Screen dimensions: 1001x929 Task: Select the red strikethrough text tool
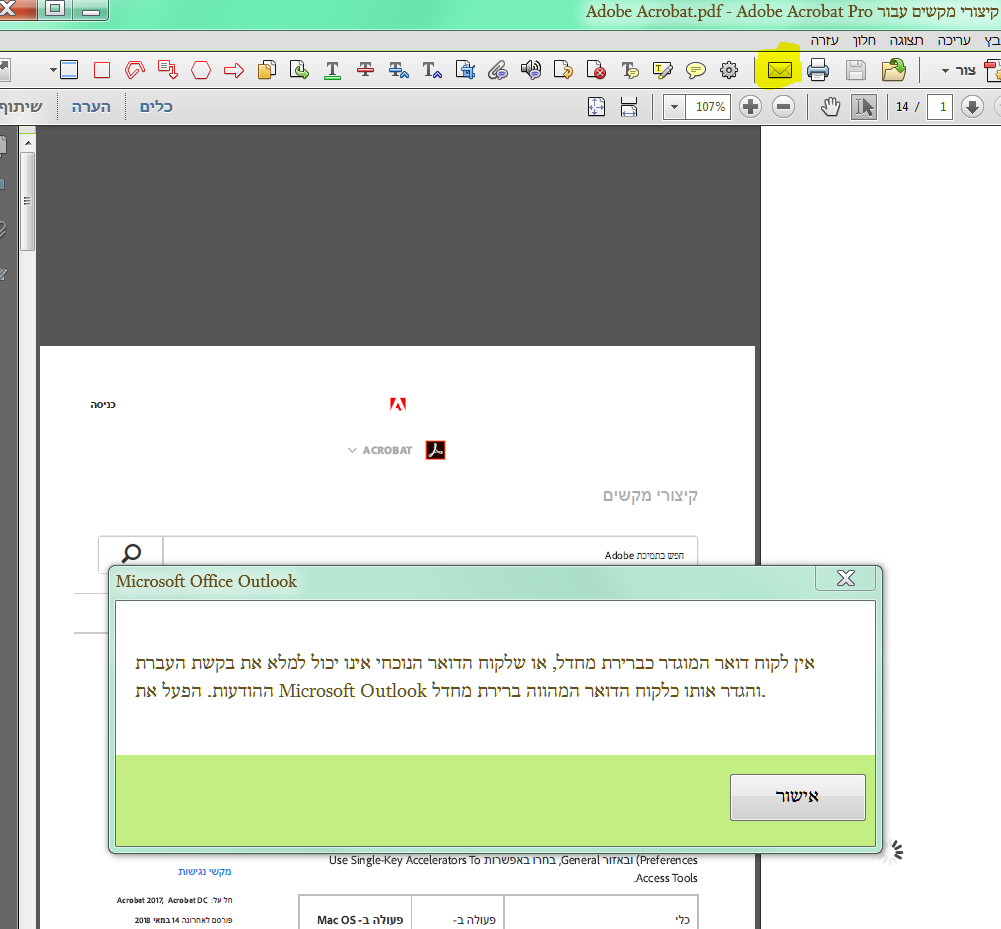click(x=365, y=70)
